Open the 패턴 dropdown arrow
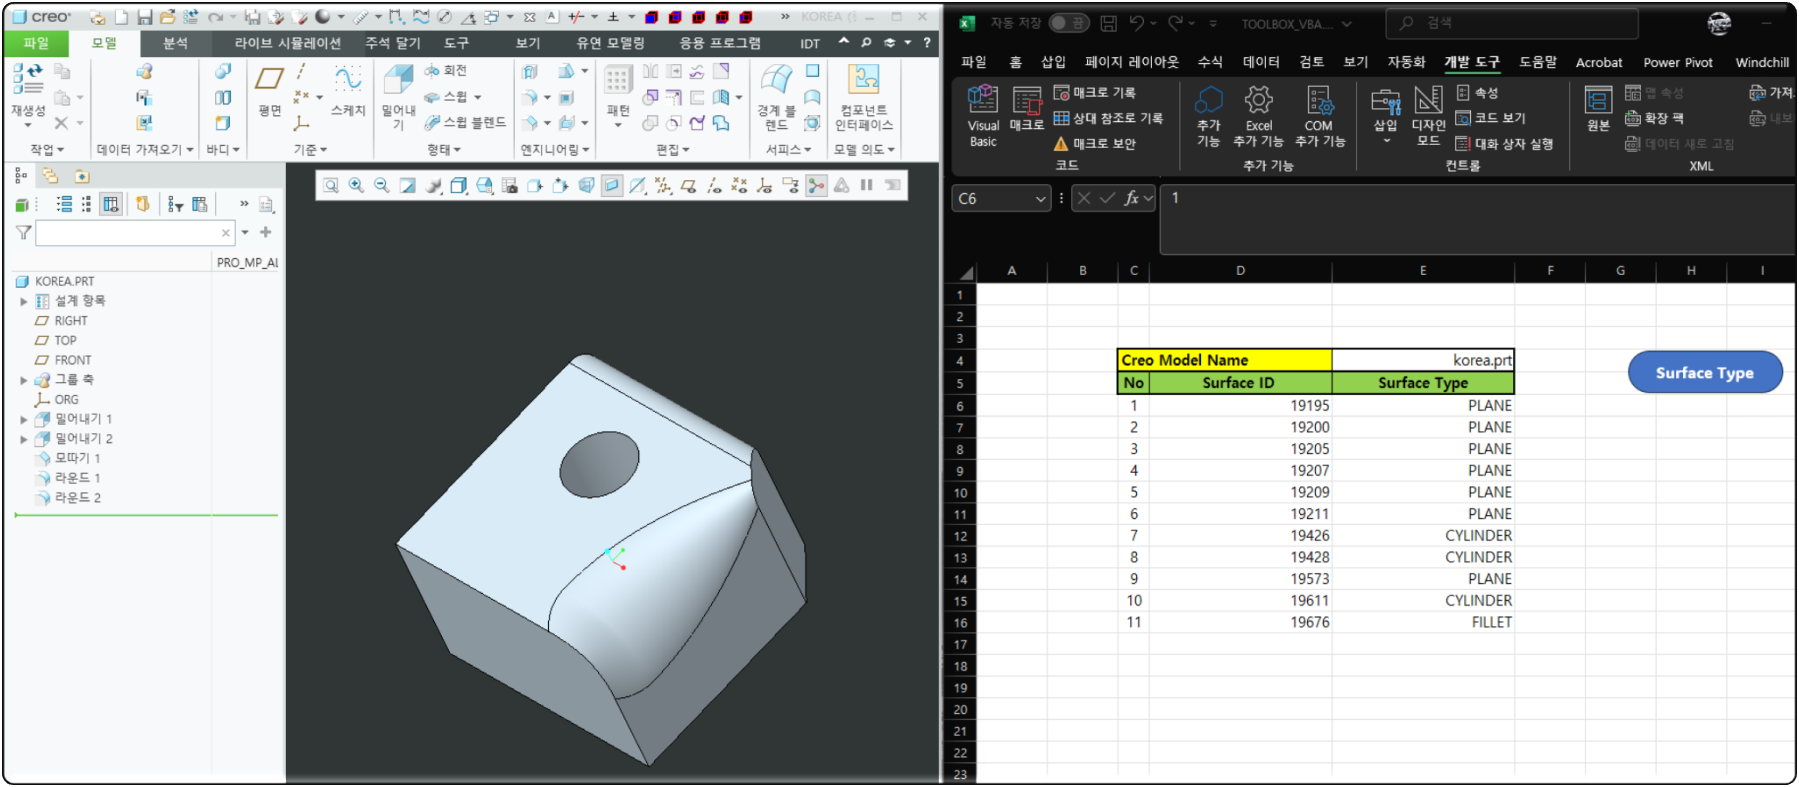The height and width of the screenshot is (787, 1799). pyautogui.click(x=618, y=126)
